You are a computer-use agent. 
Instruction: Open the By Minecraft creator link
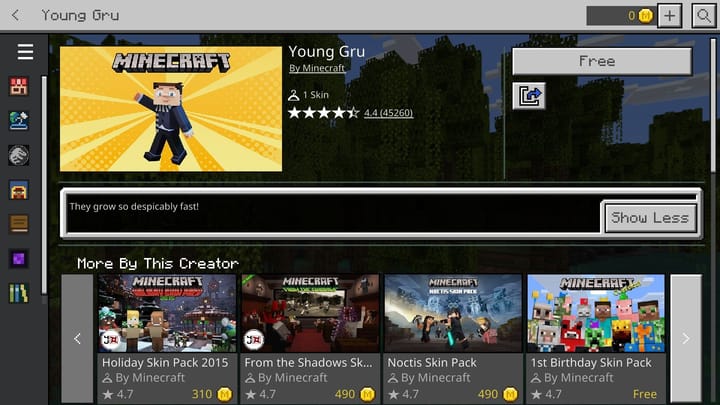[x=317, y=68]
